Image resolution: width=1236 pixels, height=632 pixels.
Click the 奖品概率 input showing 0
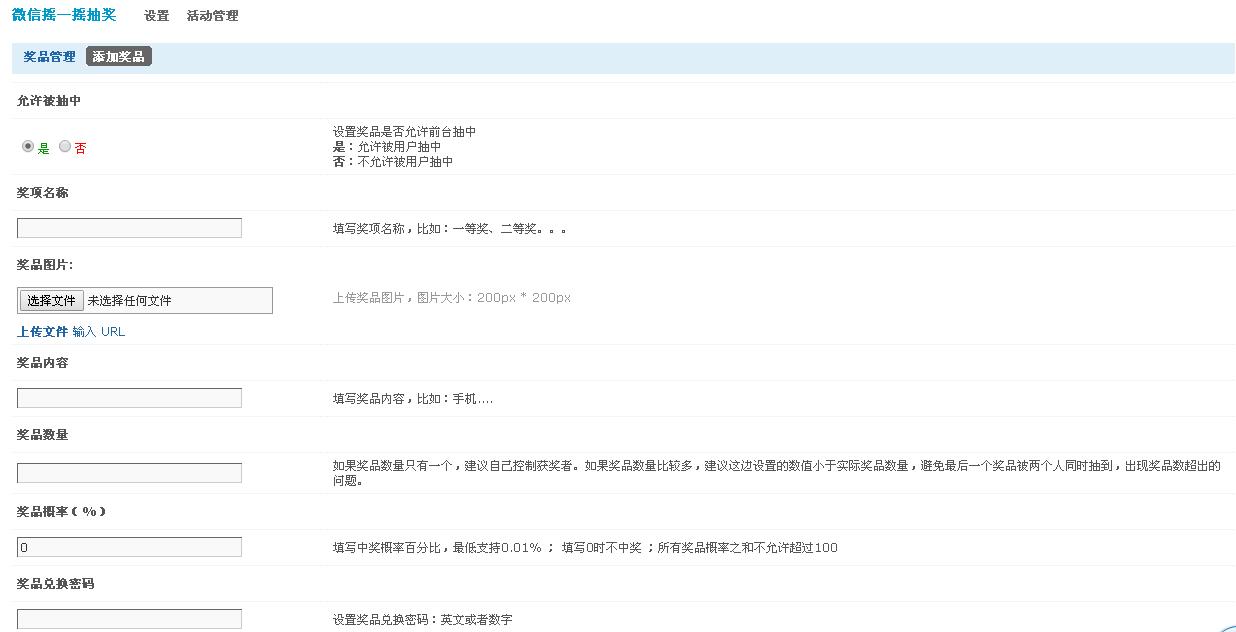tap(128, 546)
